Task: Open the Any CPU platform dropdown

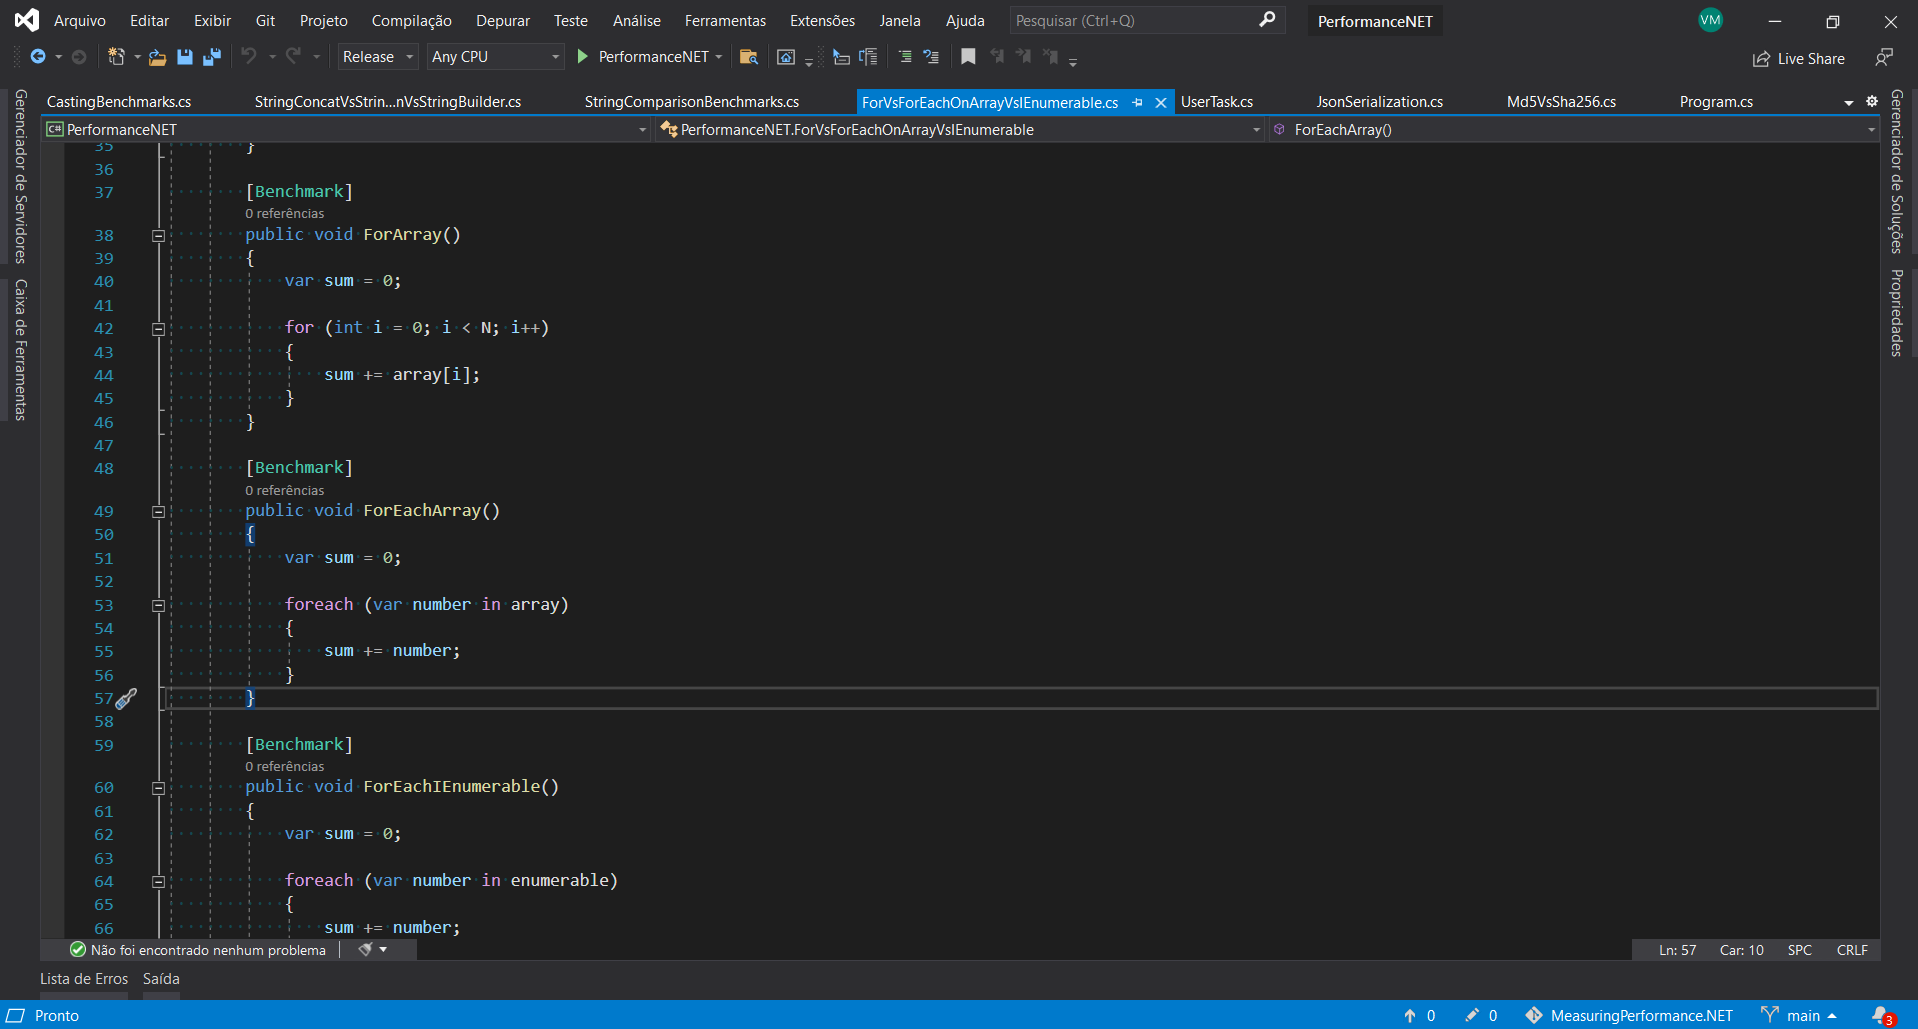Action: (496, 57)
